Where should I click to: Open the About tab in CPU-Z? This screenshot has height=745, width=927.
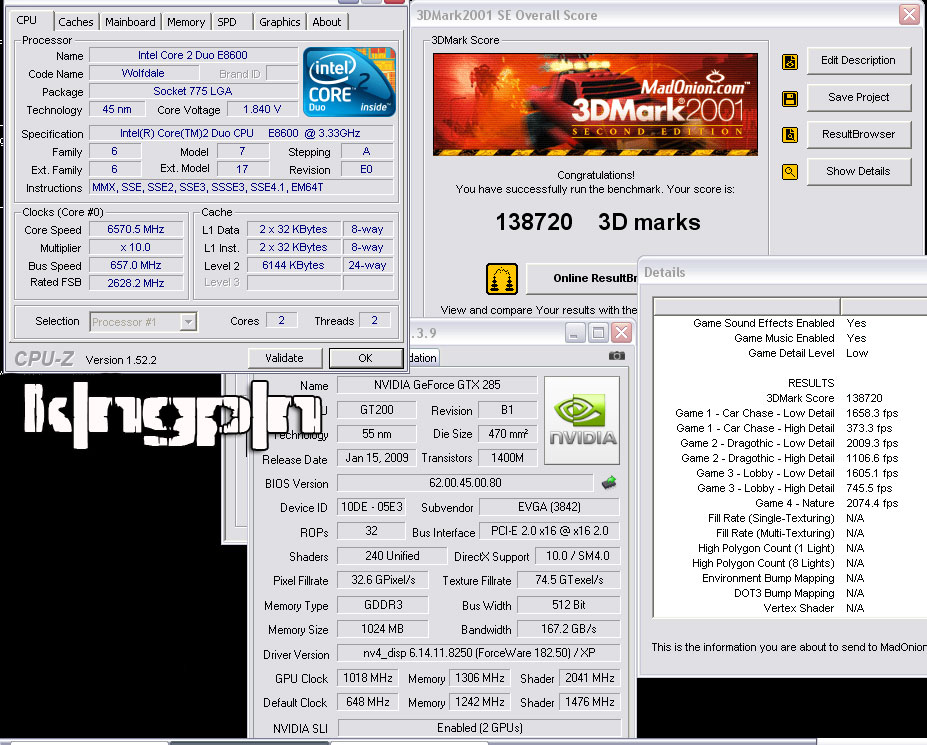pos(326,22)
